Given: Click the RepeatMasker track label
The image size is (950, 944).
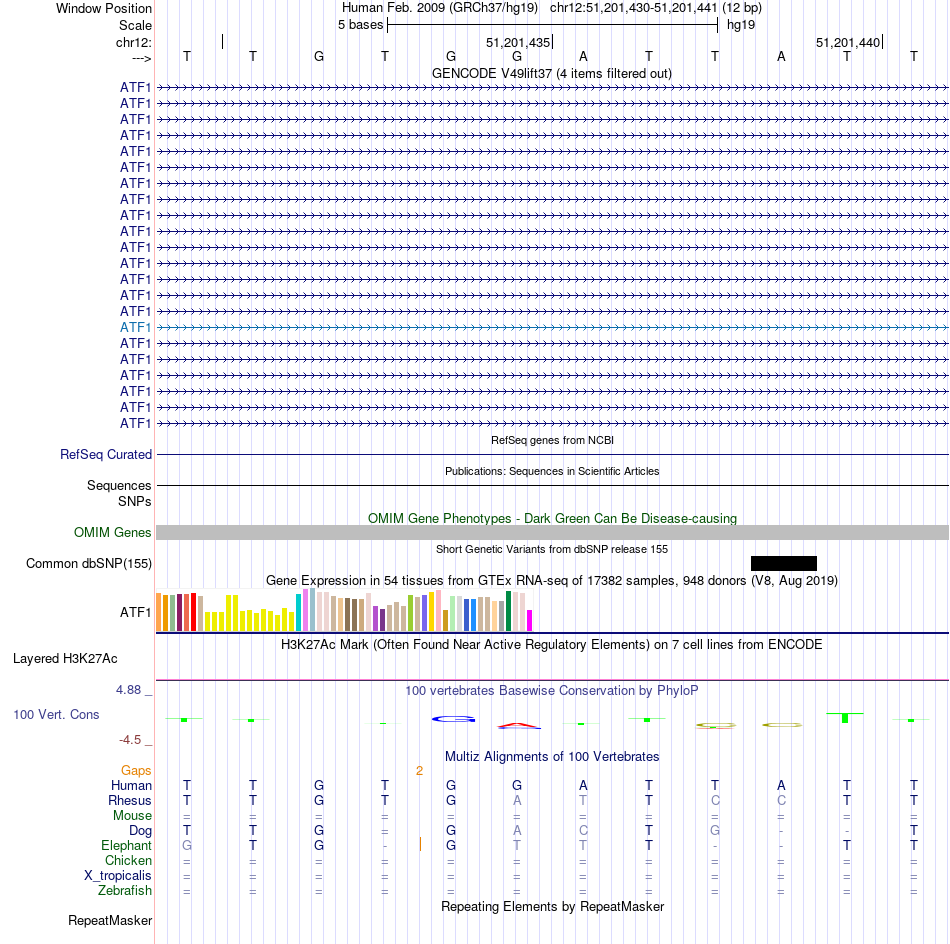Looking at the screenshot, I should [x=110, y=921].
